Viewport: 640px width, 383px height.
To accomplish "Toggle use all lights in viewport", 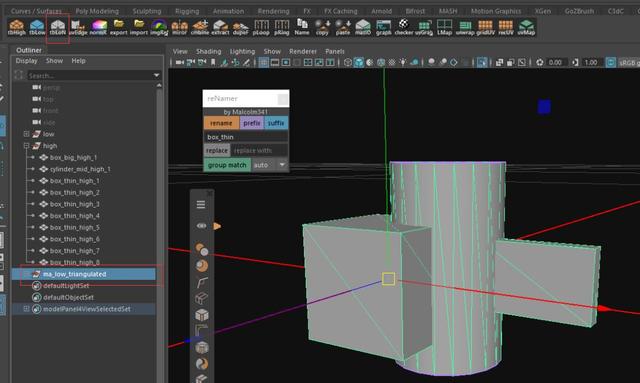I will click(403, 62).
